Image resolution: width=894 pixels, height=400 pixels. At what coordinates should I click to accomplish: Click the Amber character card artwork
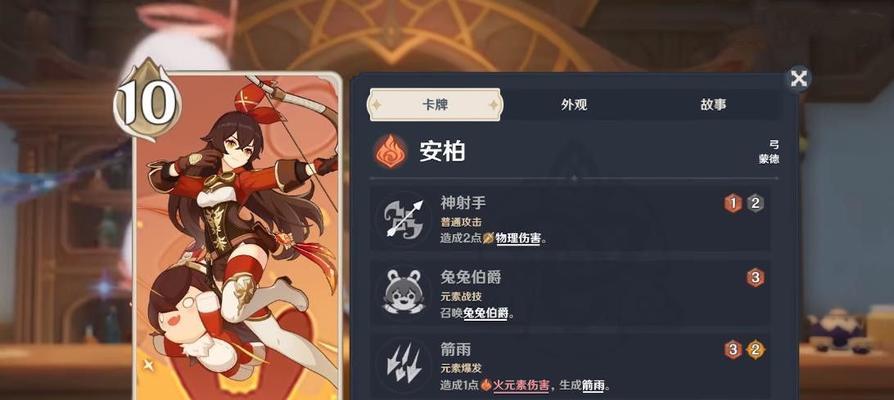[x=237, y=236]
